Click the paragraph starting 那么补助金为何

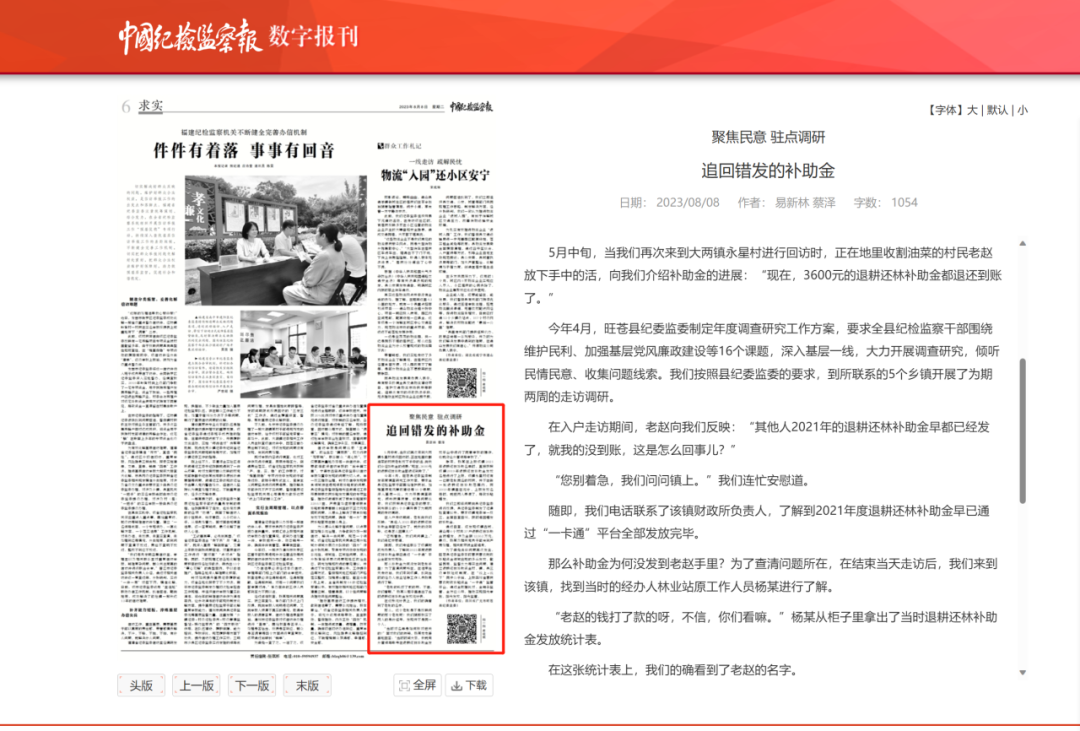click(761, 575)
